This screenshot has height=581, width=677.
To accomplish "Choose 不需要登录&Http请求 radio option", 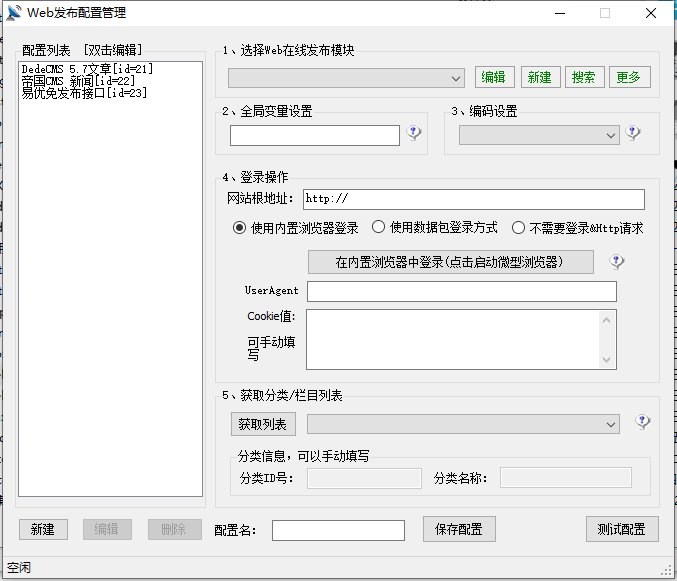I will pyautogui.click(x=518, y=228).
